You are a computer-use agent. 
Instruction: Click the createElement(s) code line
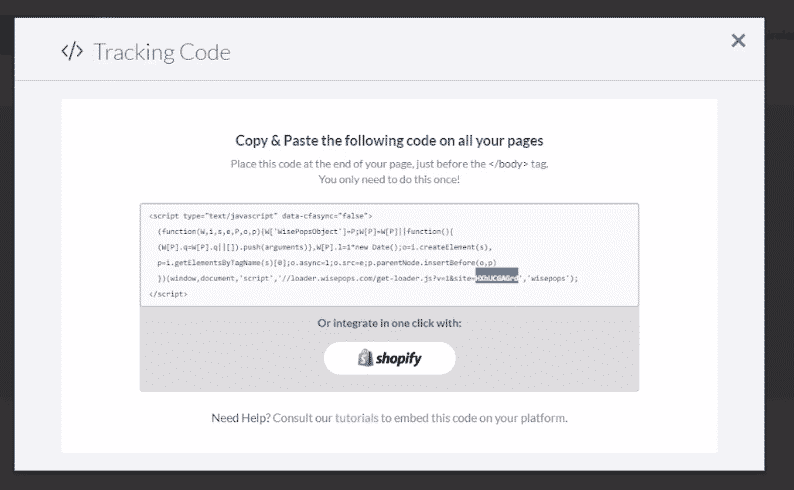click(x=325, y=248)
